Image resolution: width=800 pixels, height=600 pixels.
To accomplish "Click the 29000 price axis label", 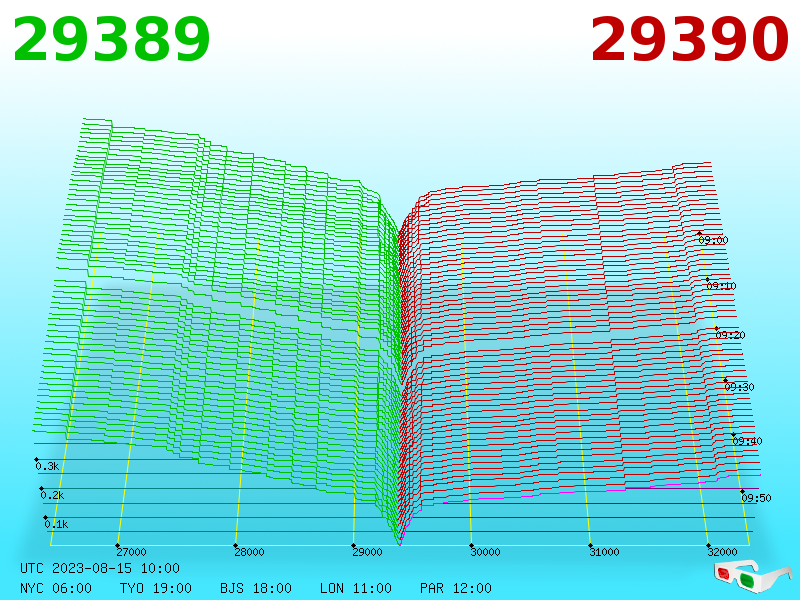I will coord(367,552).
